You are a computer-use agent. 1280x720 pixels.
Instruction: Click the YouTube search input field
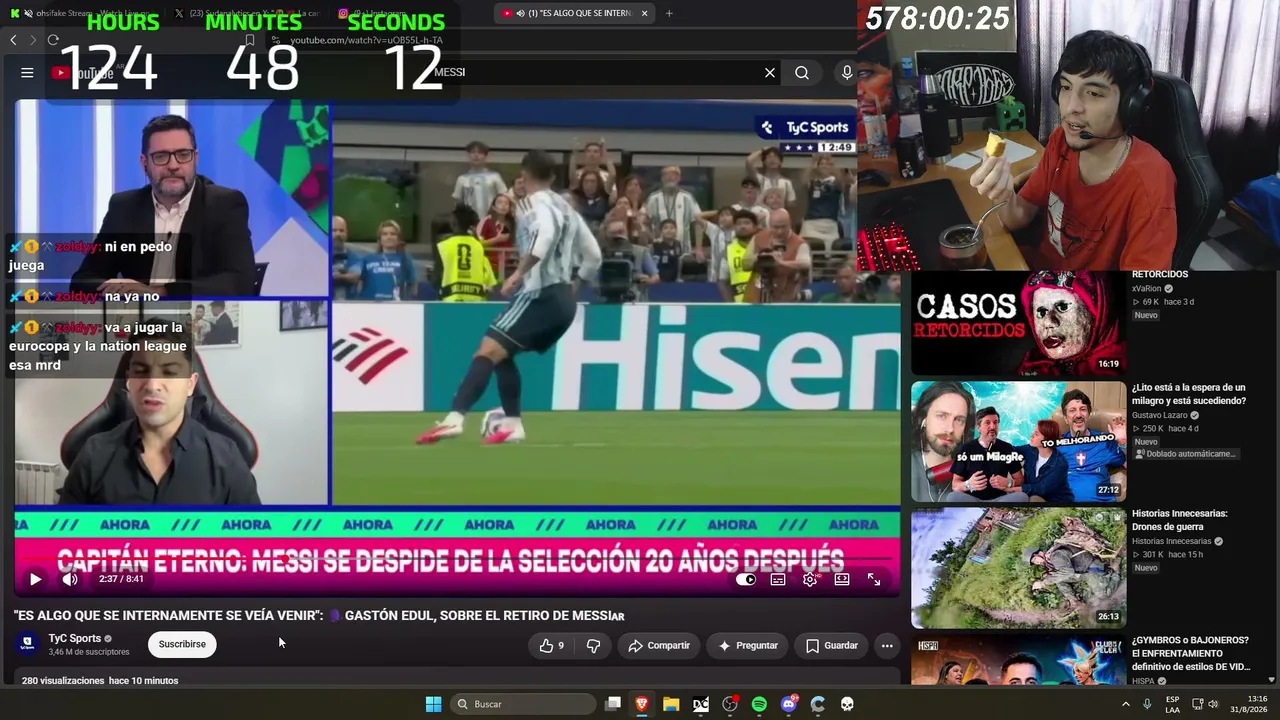595,72
